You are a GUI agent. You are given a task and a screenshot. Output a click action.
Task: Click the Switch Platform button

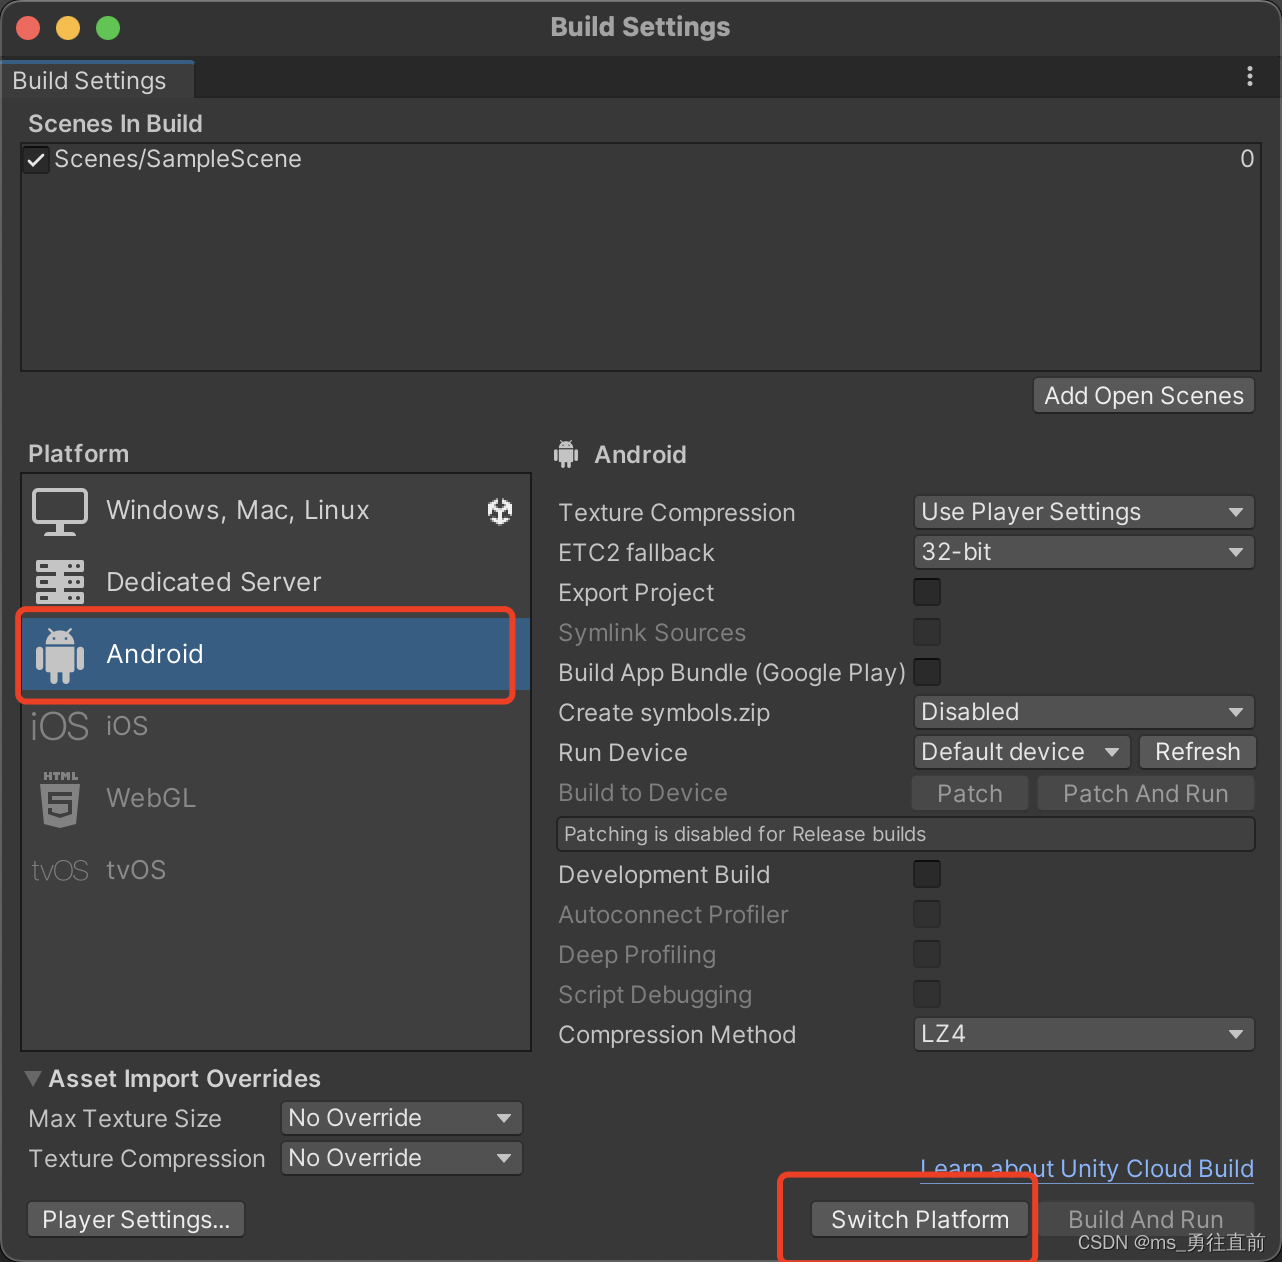[x=920, y=1220]
